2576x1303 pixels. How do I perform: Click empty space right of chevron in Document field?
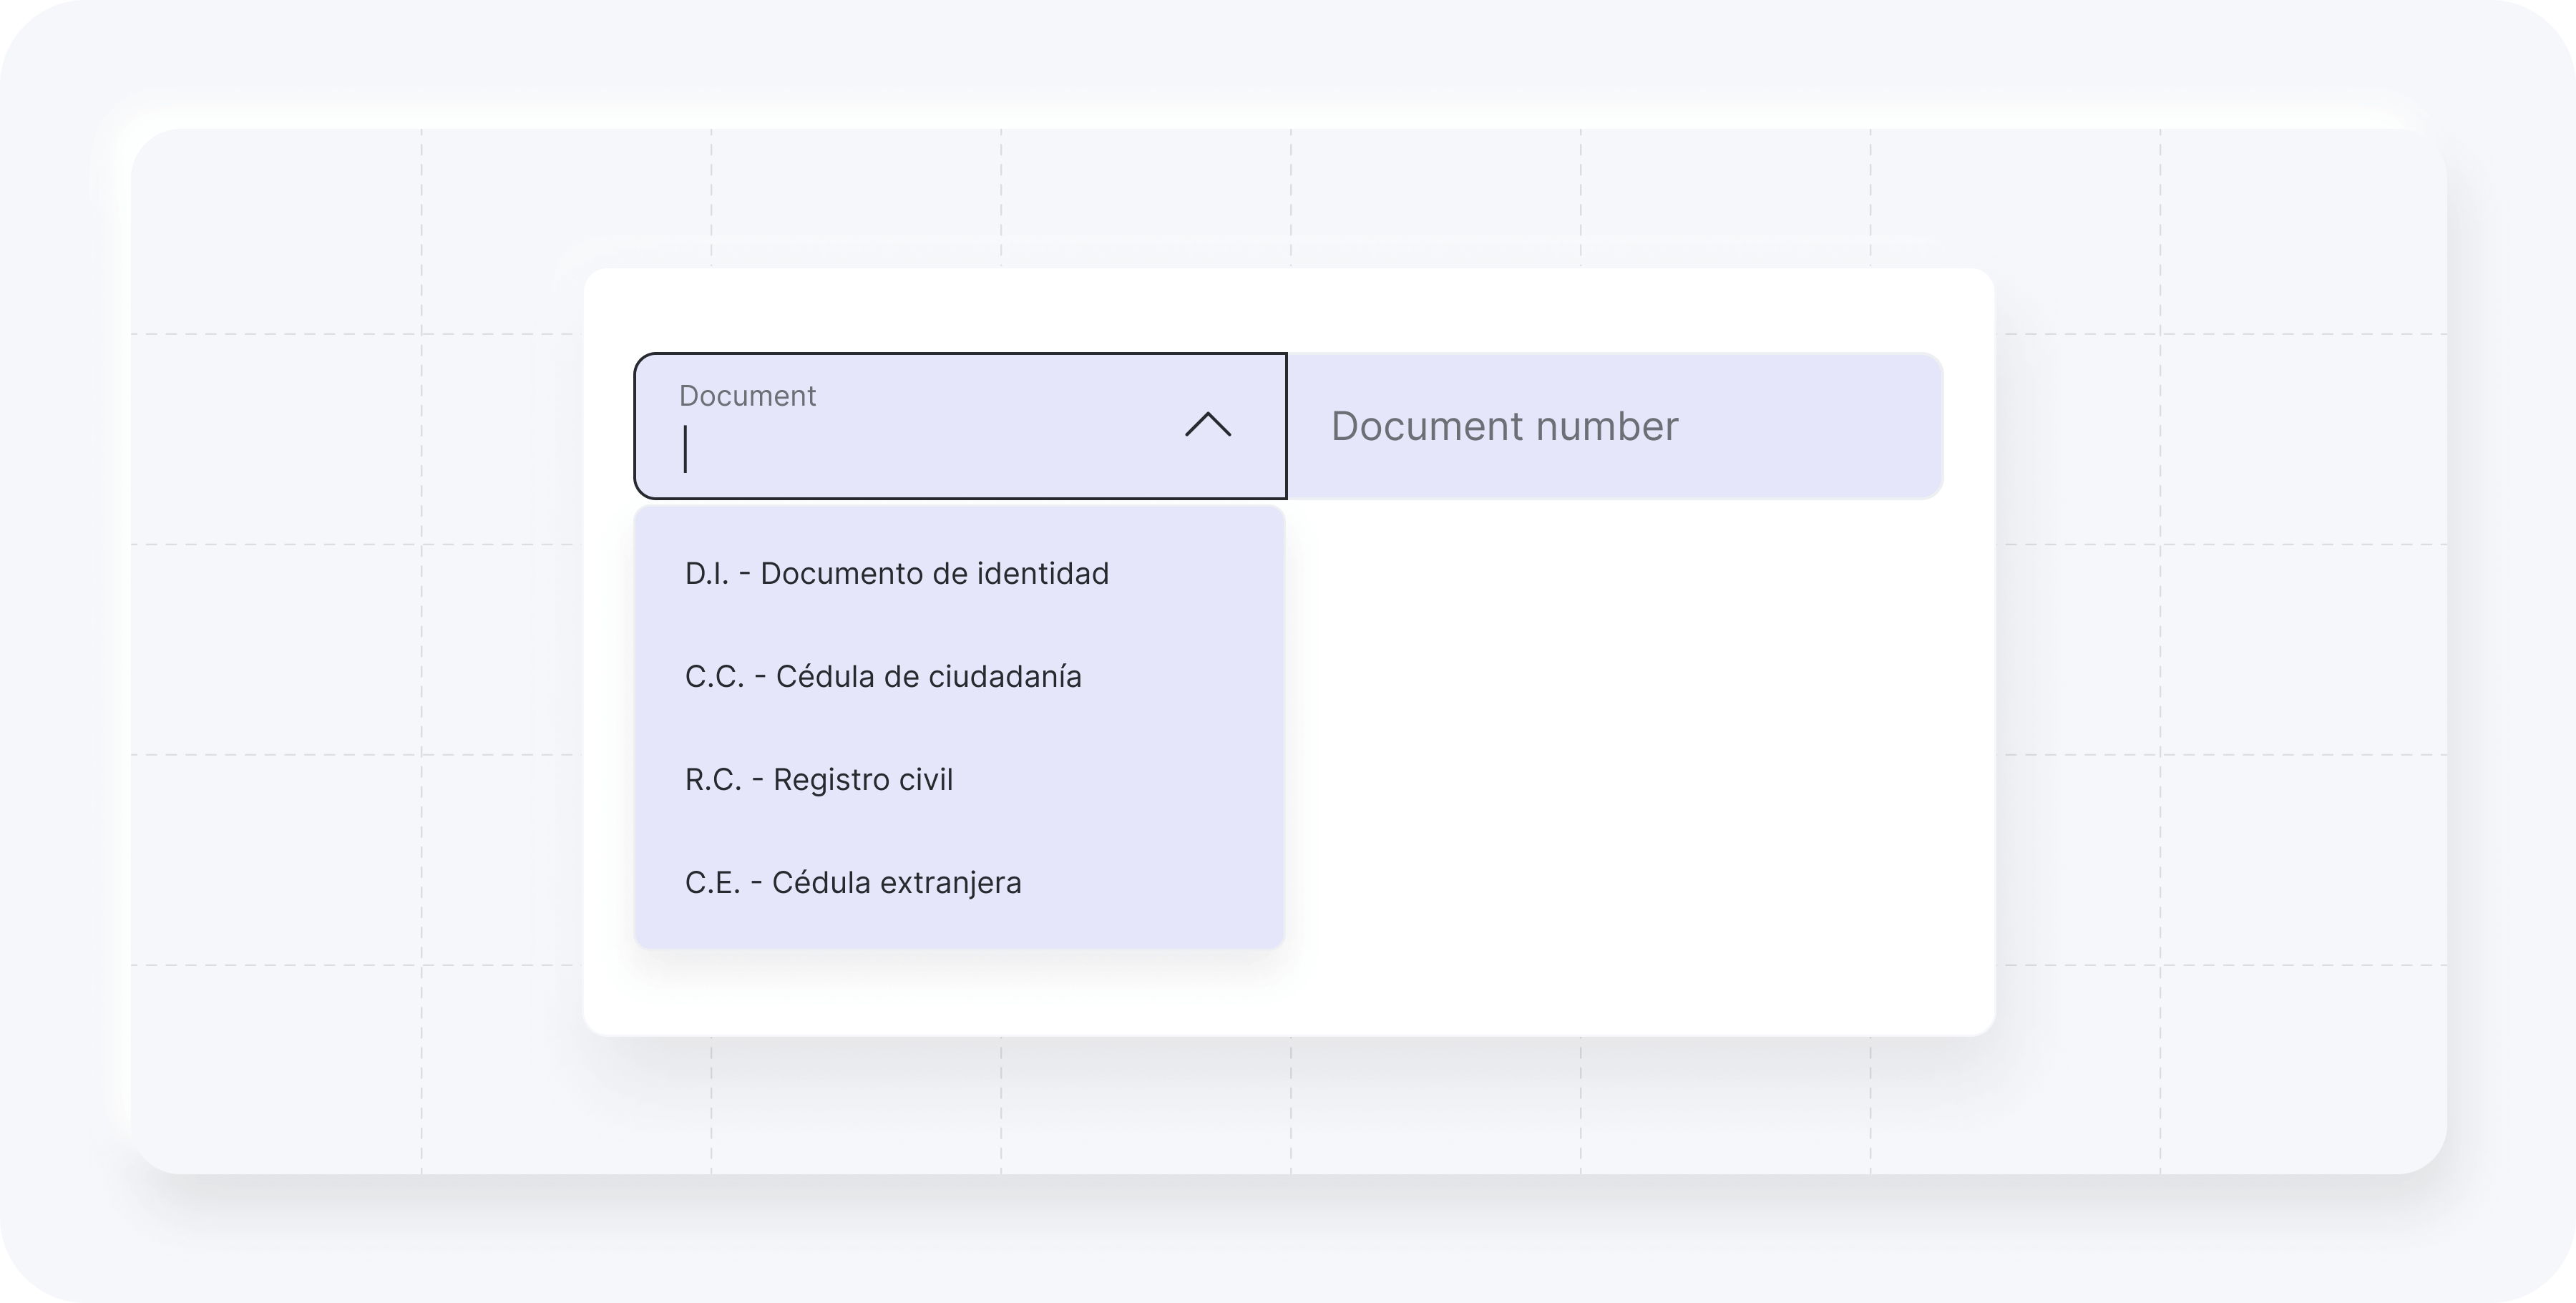[x=1260, y=426]
